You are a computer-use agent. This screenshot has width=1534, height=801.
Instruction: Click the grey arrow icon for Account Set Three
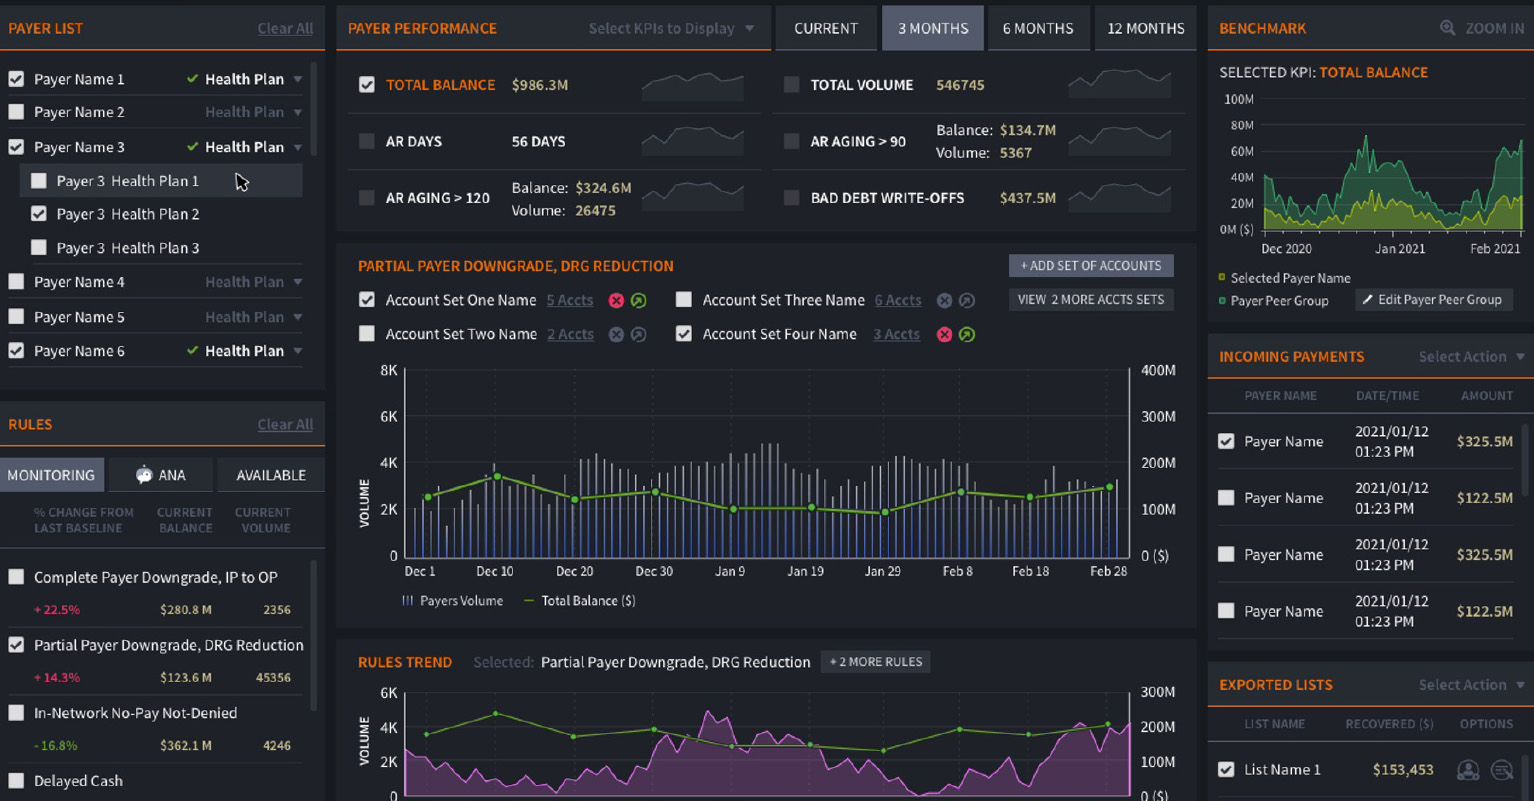(967, 300)
